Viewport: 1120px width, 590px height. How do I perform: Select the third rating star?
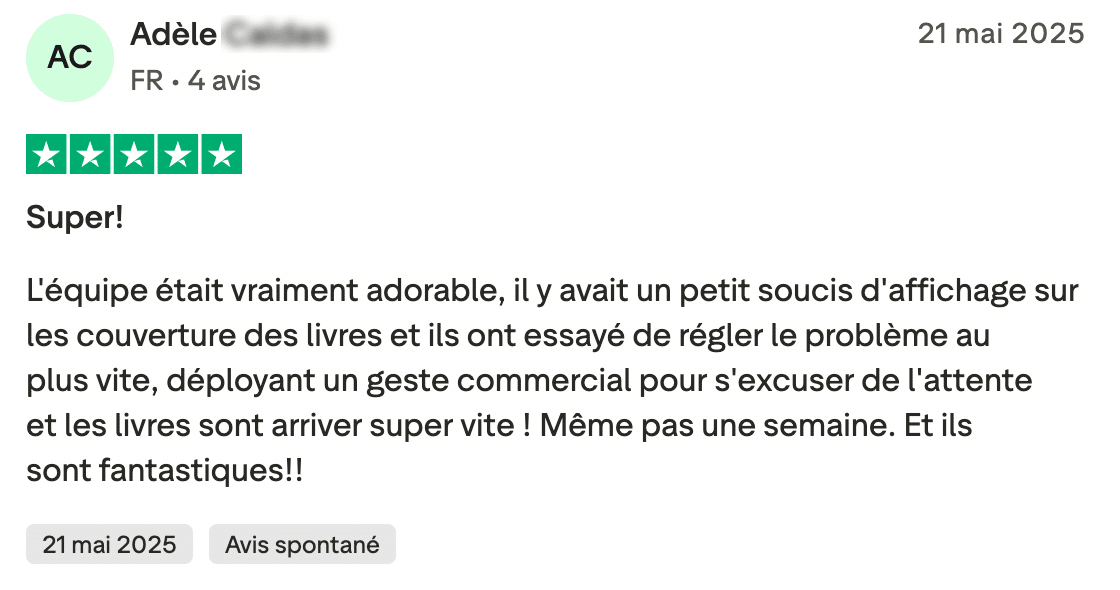(x=134, y=155)
